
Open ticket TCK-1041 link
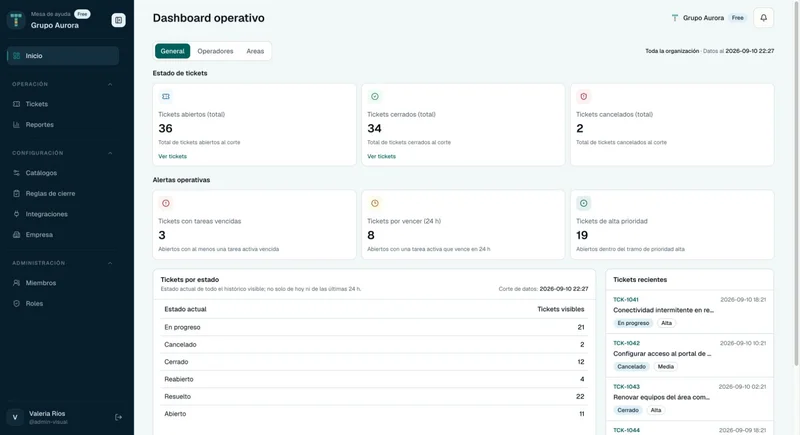(626, 300)
